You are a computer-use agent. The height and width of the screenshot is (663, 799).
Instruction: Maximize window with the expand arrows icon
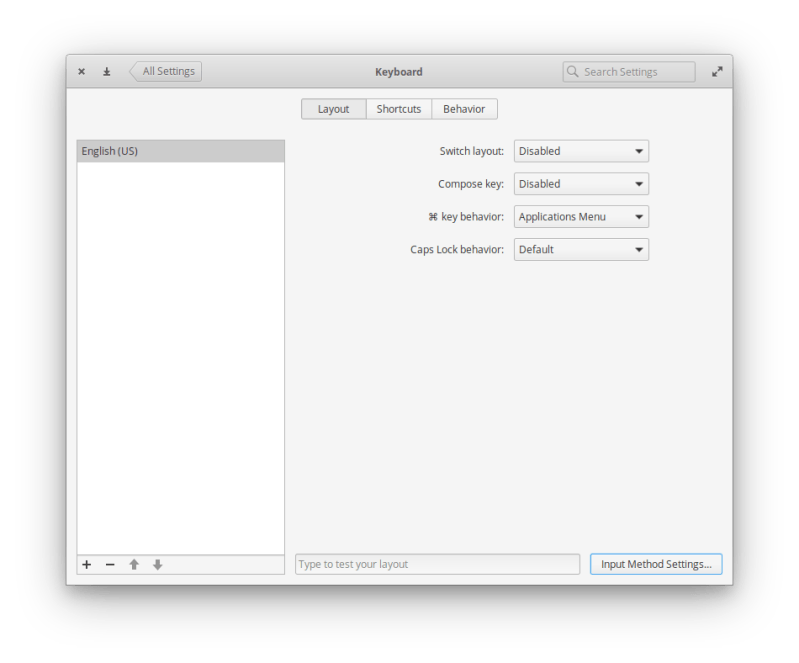(x=717, y=72)
